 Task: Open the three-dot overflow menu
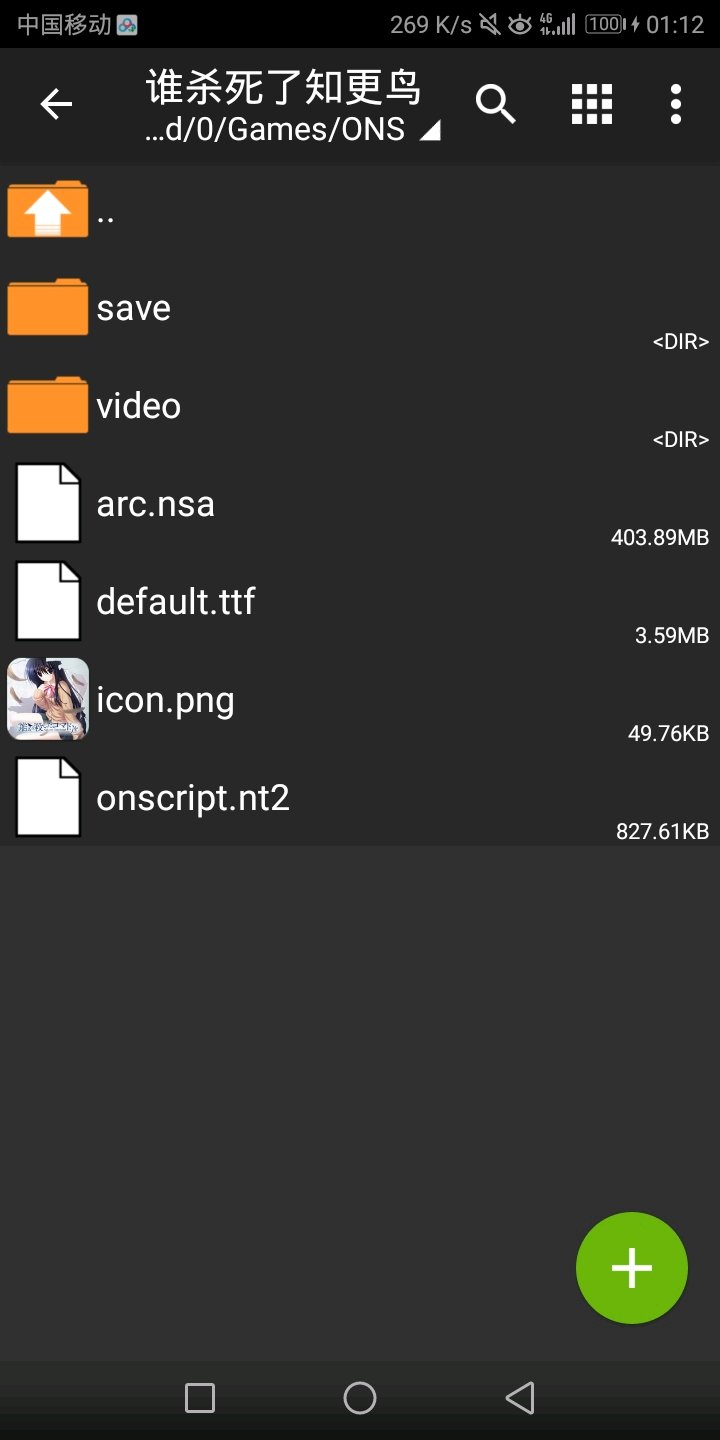pyautogui.click(x=676, y=104)
